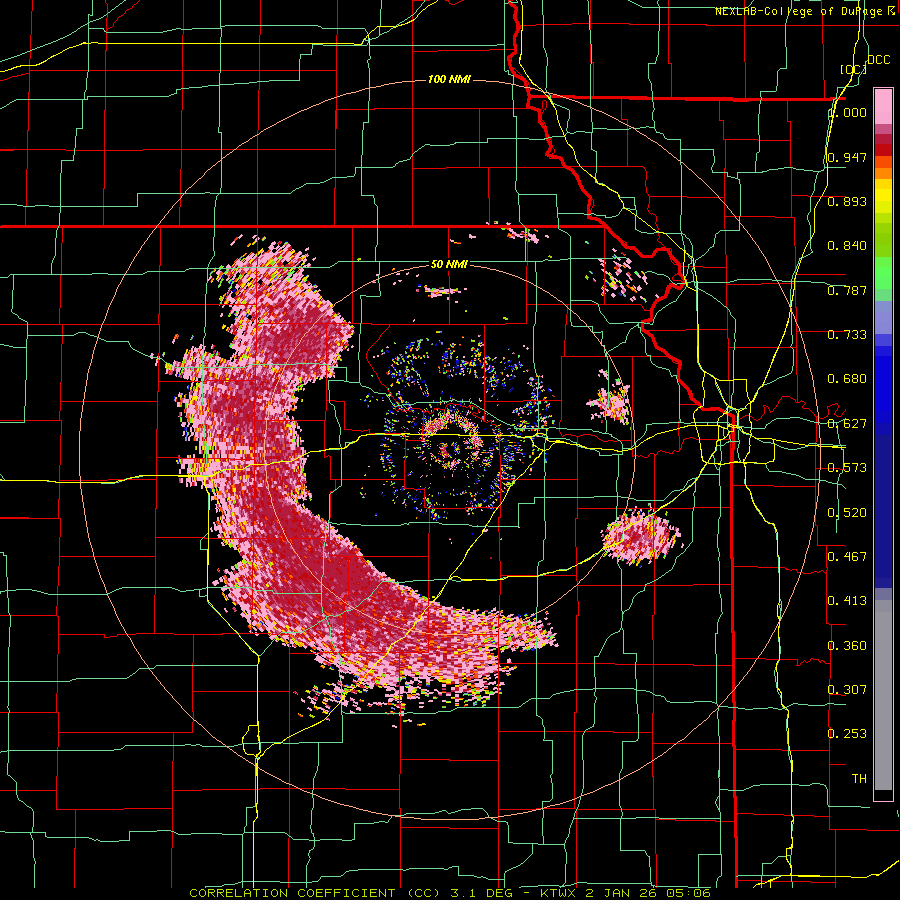Click the 0.573 legend value
Viewport: 900px width, 900px height.
(x=847, y=468)
